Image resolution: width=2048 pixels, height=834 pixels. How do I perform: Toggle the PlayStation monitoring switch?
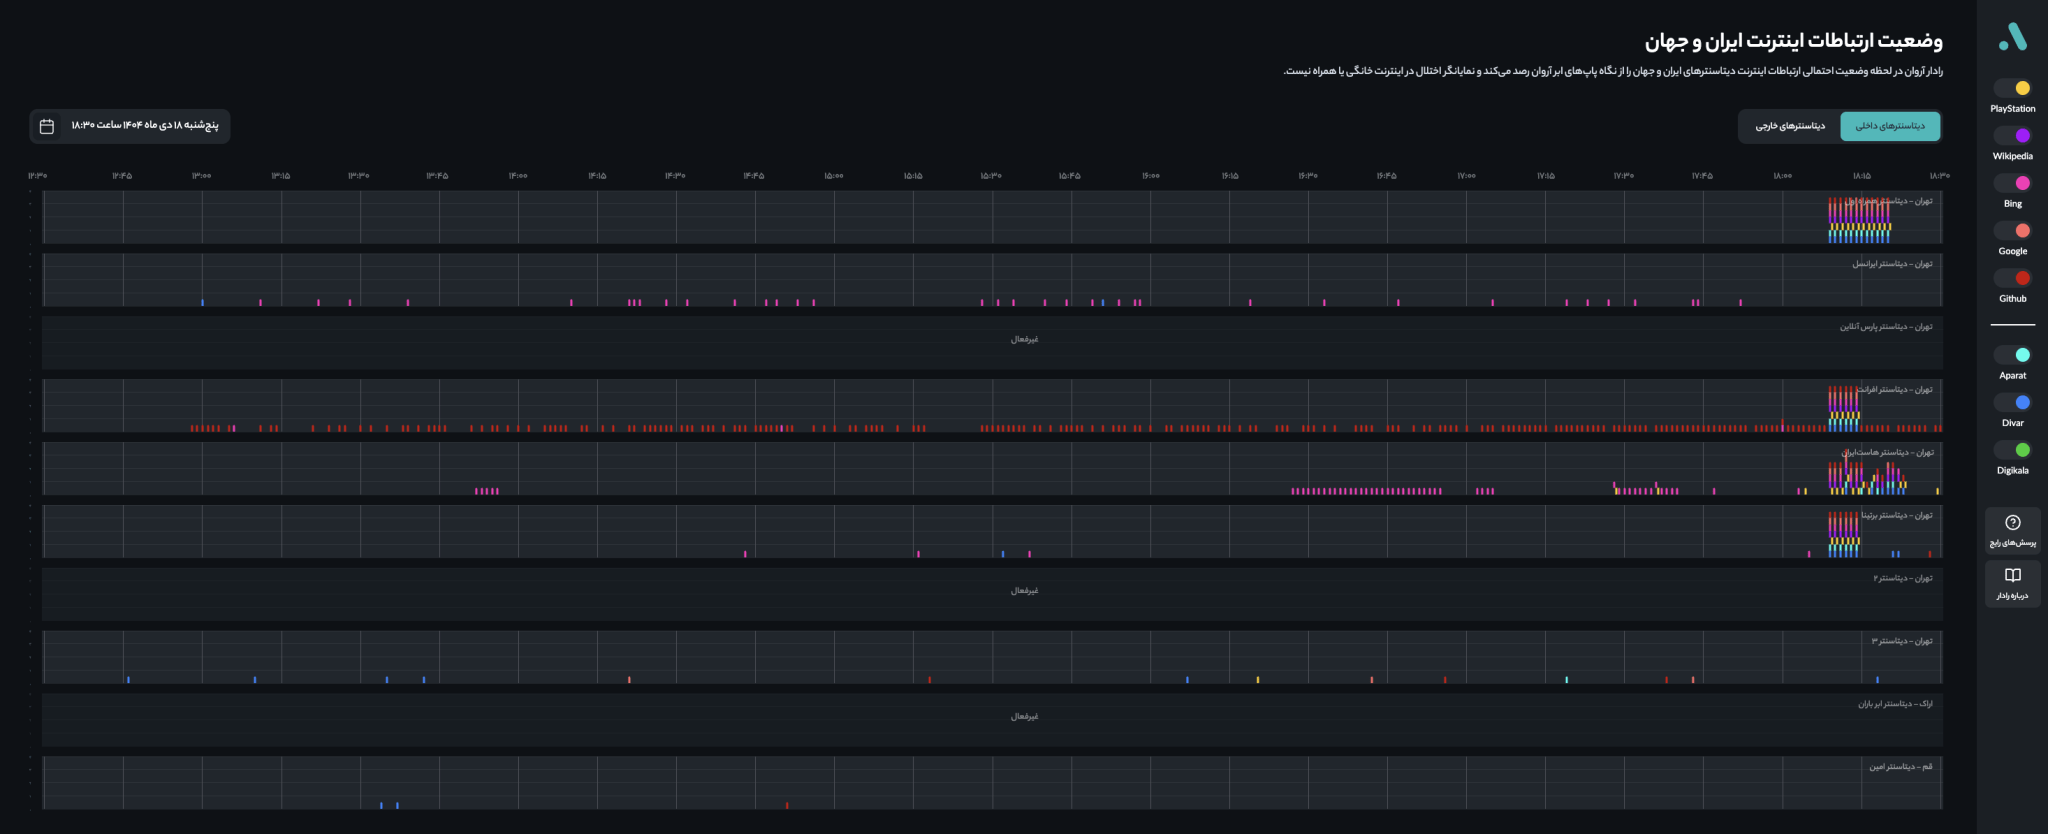2012,88
